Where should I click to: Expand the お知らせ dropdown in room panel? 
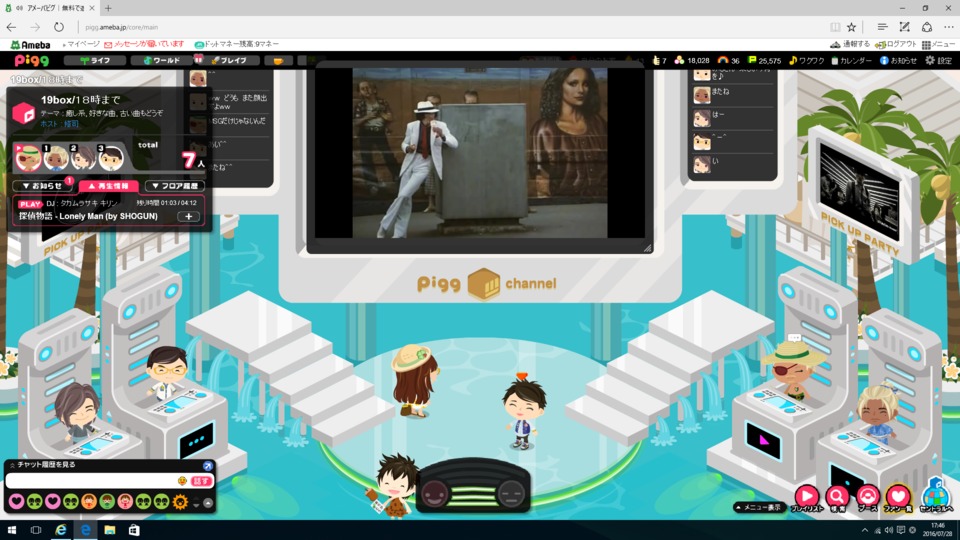(42, 186)
